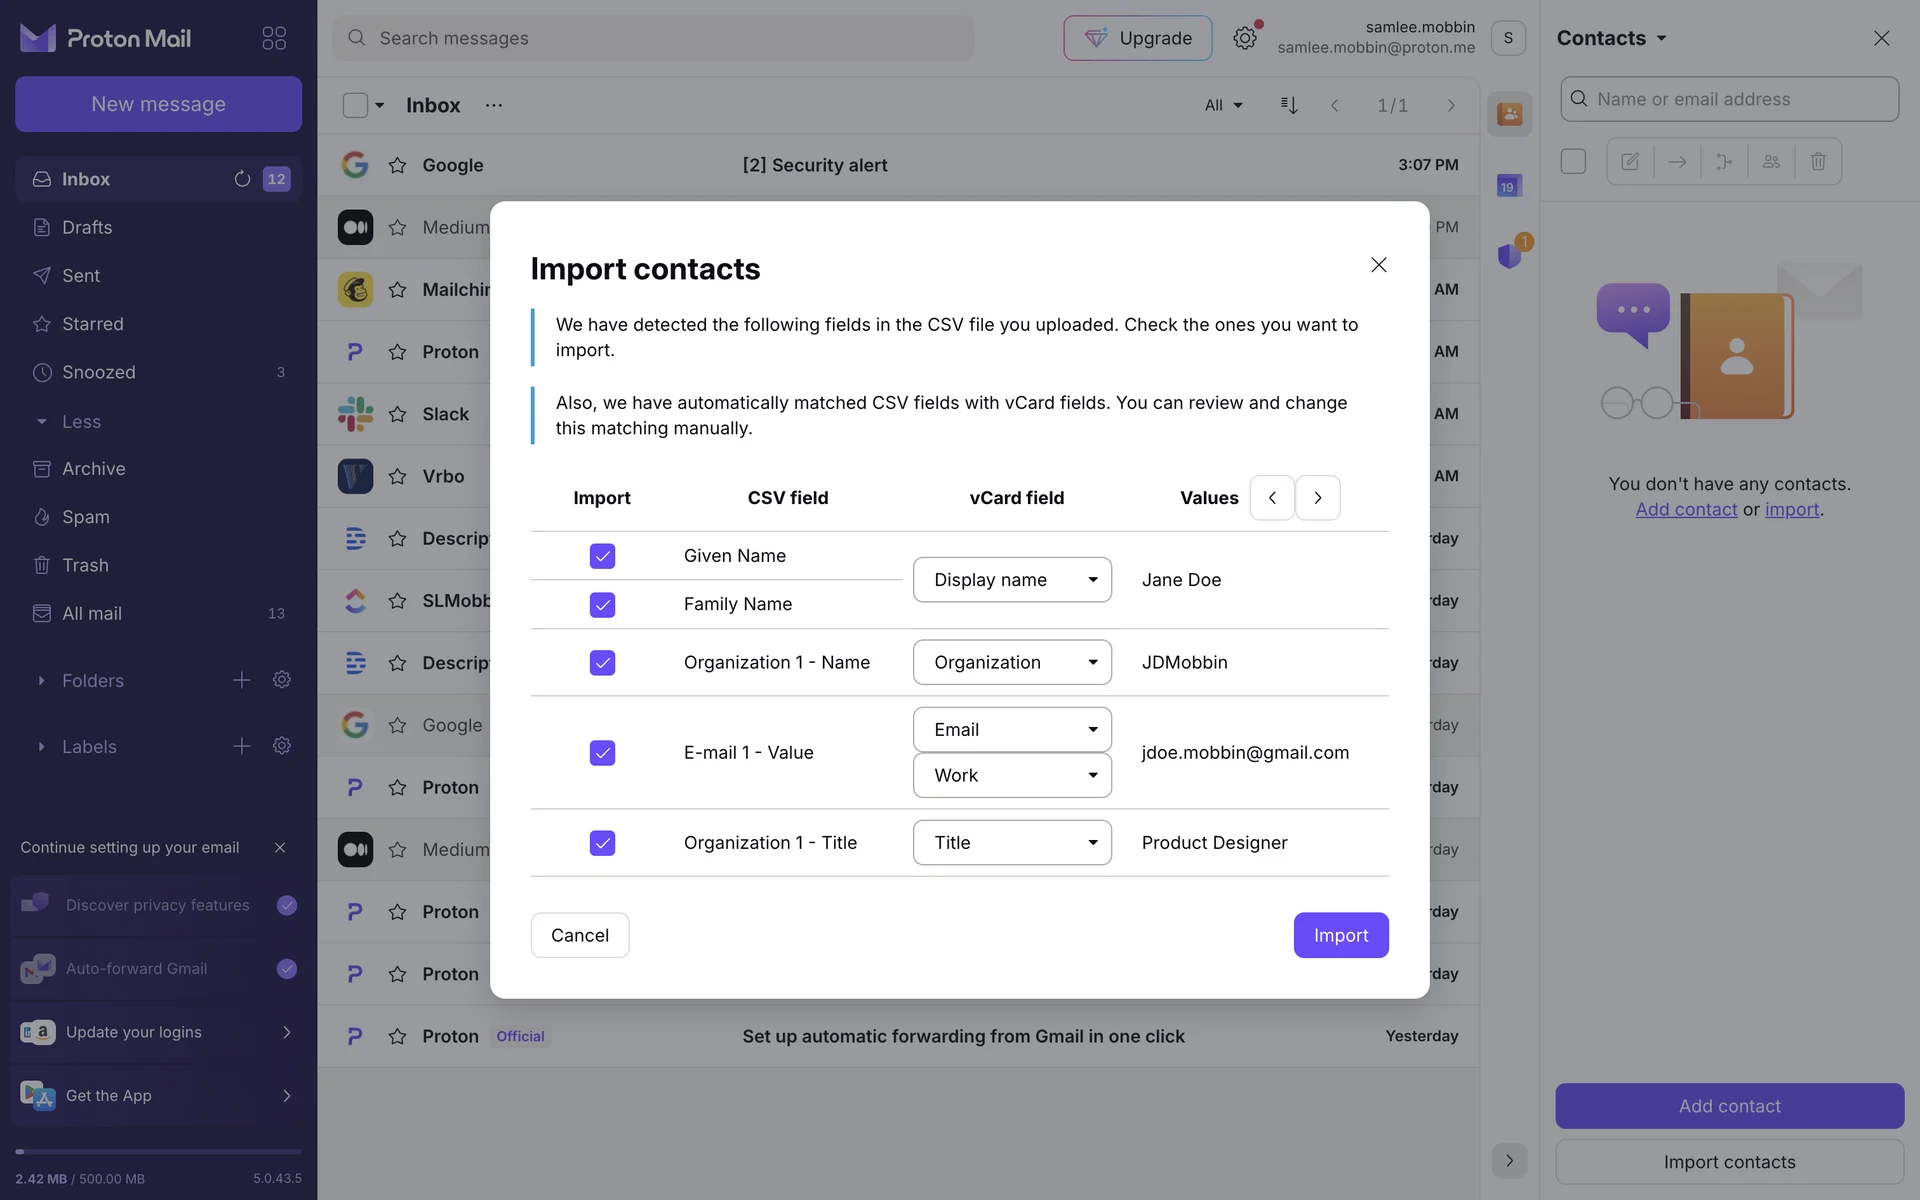
Task: Go to the Archive folder
Action: pyautogui.click(x=93, y=469)
